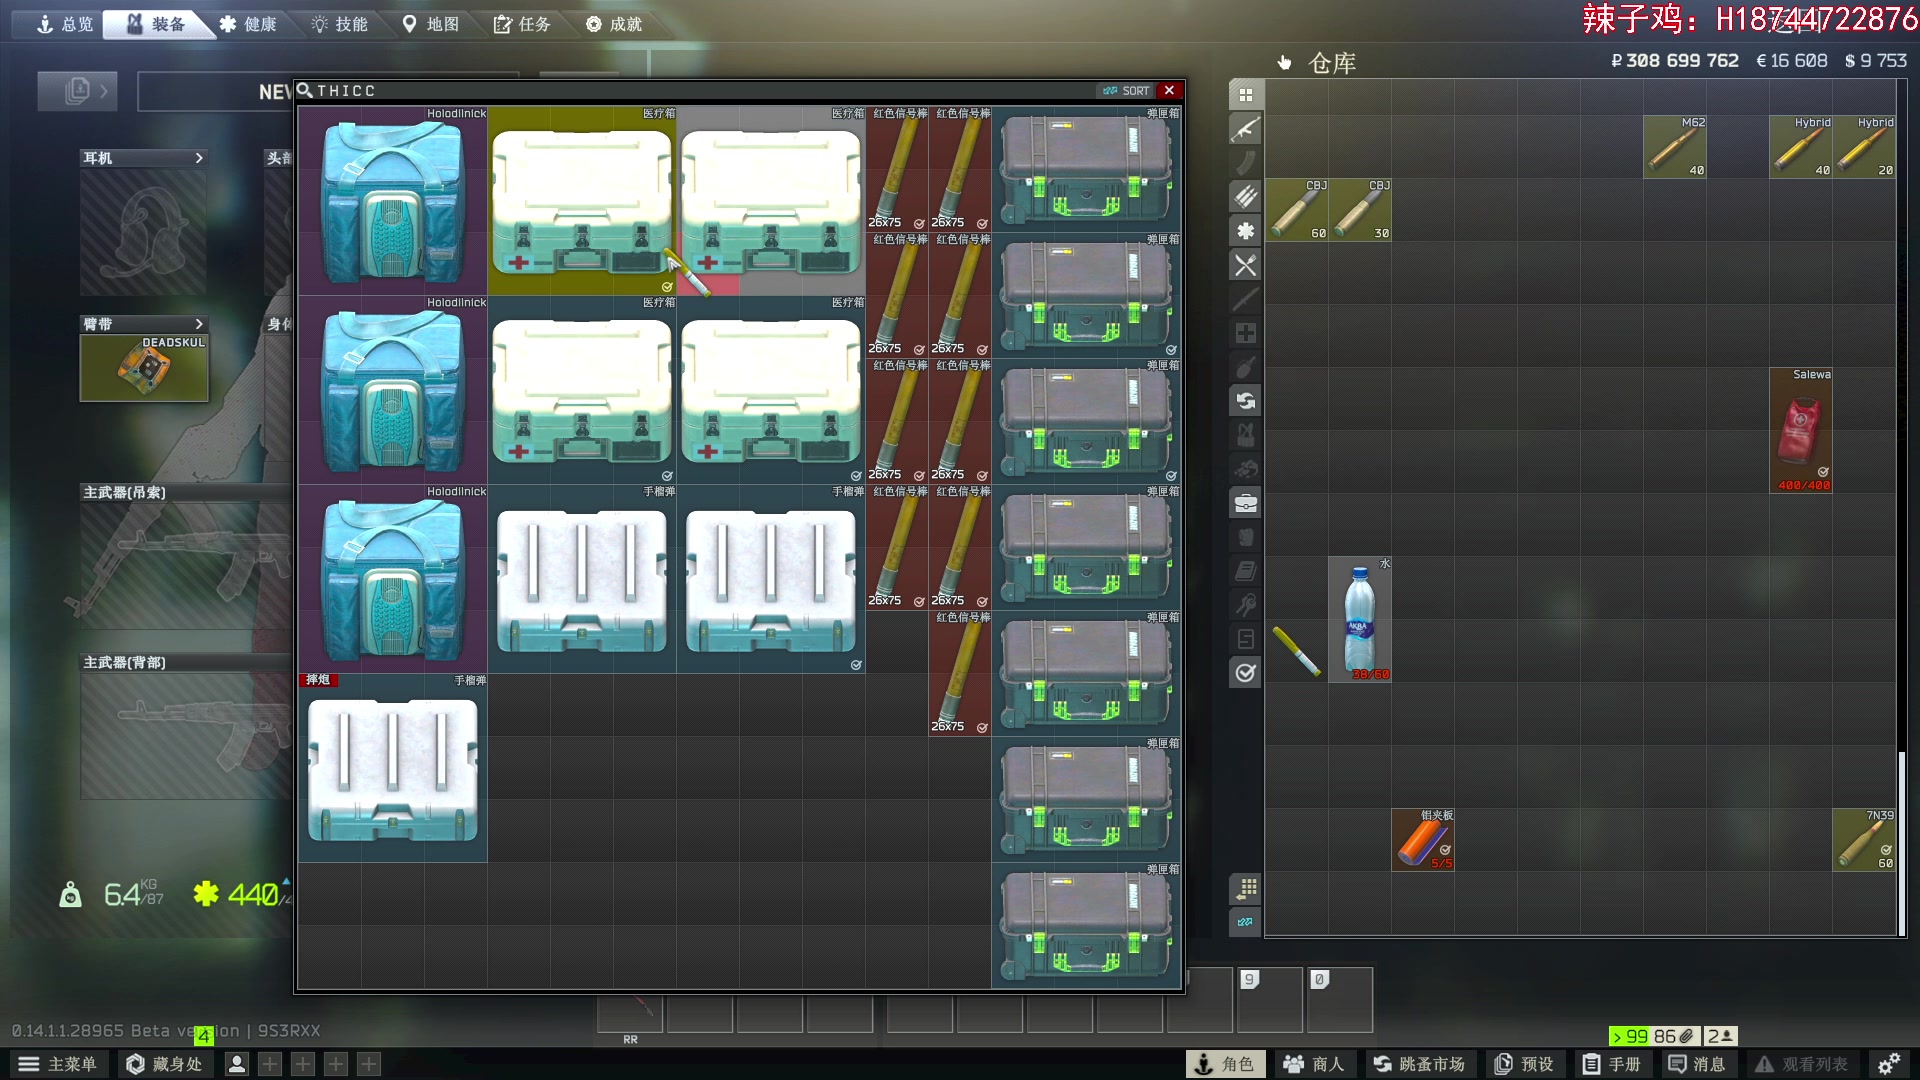This screenshot has height=1080, width=1920.
Task: Click the document icon button beside NEV
Action: click(x=78, y=91)
